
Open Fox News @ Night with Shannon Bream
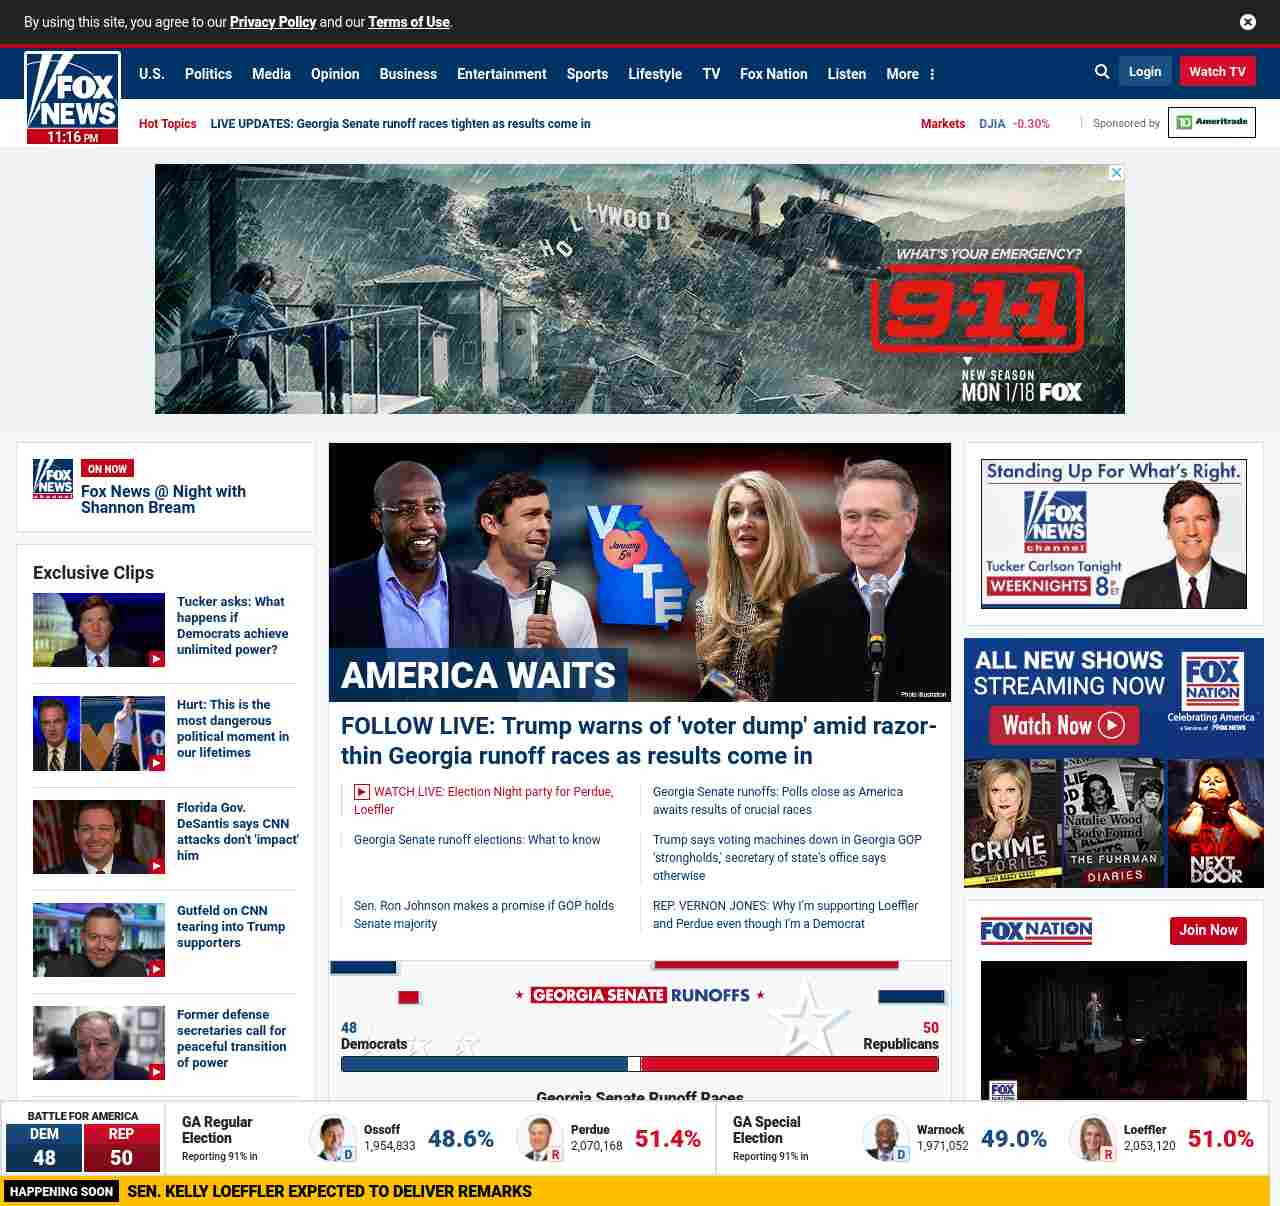pos(163,499)
